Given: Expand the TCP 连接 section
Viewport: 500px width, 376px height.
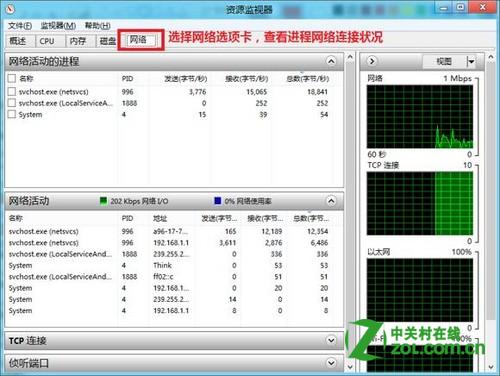Looking at the screenshot, I should pyautogui.click(x=331, y=341).
